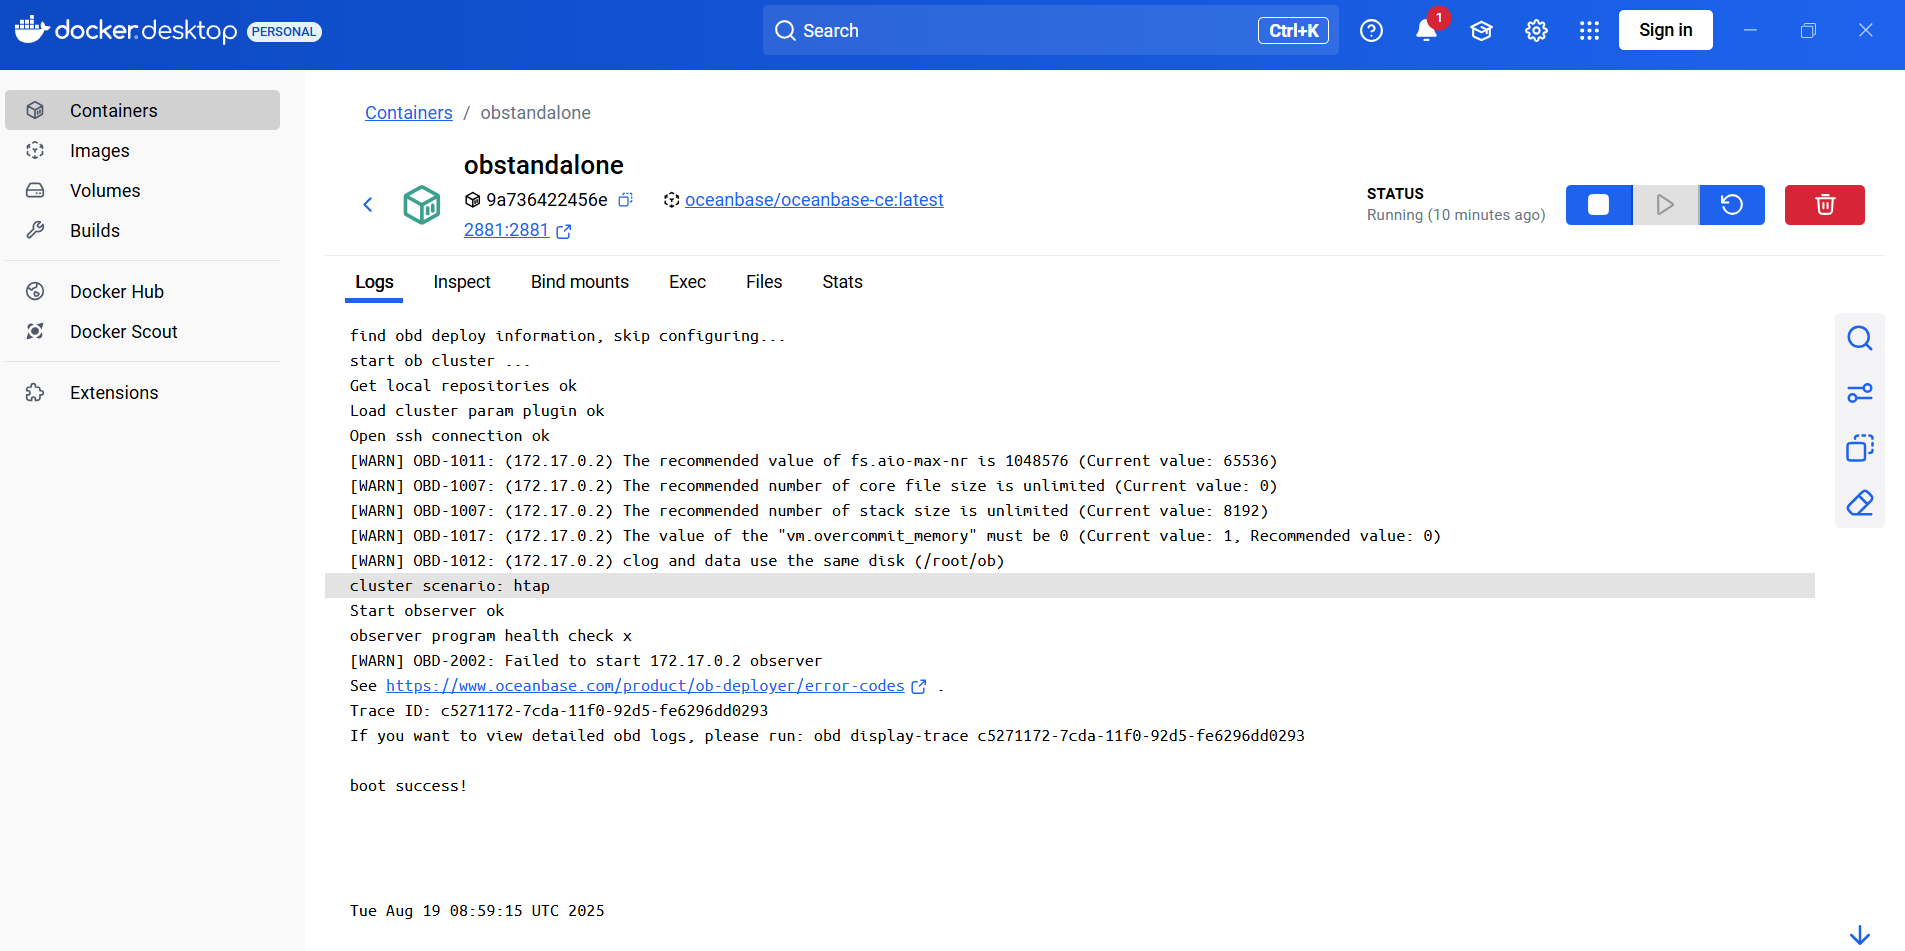This screenshot has height=951, width=1905.
Task: Click the large container cube icon
Action: [422, 205]
